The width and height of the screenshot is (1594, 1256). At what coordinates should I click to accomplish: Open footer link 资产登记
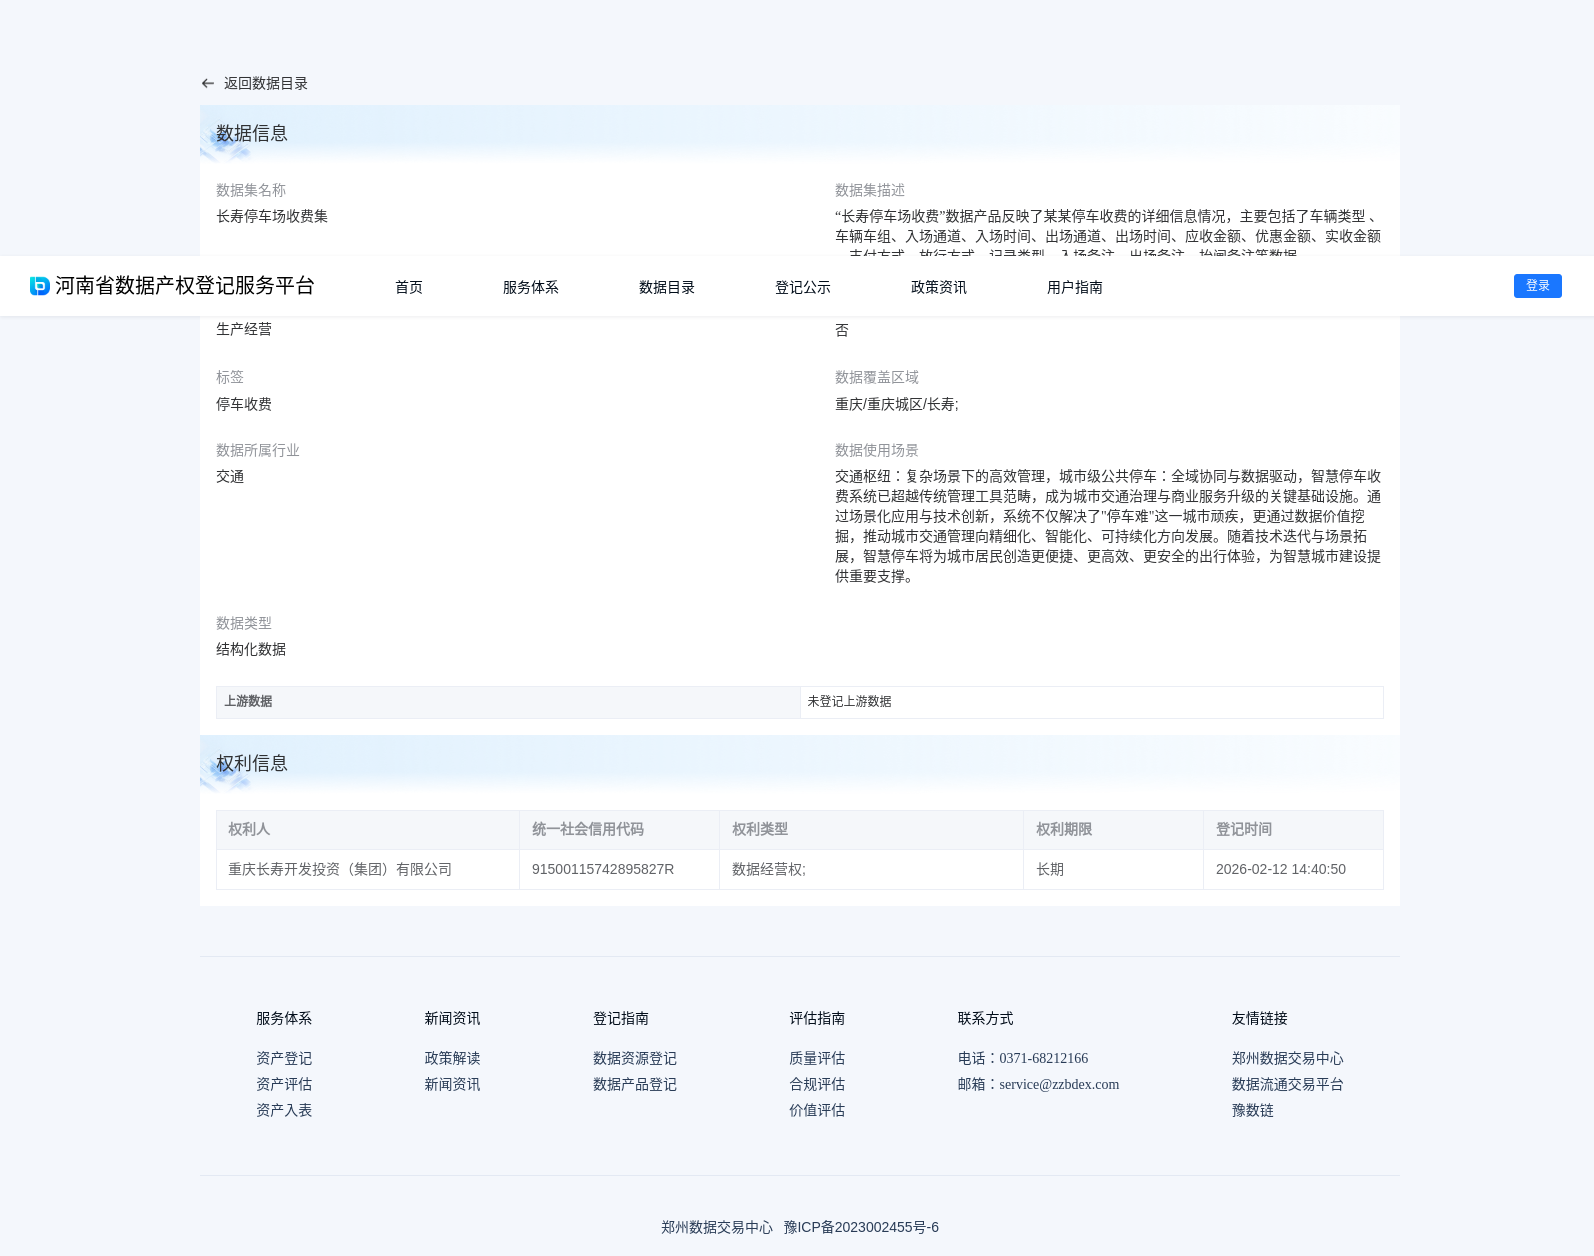point(284,1058)
